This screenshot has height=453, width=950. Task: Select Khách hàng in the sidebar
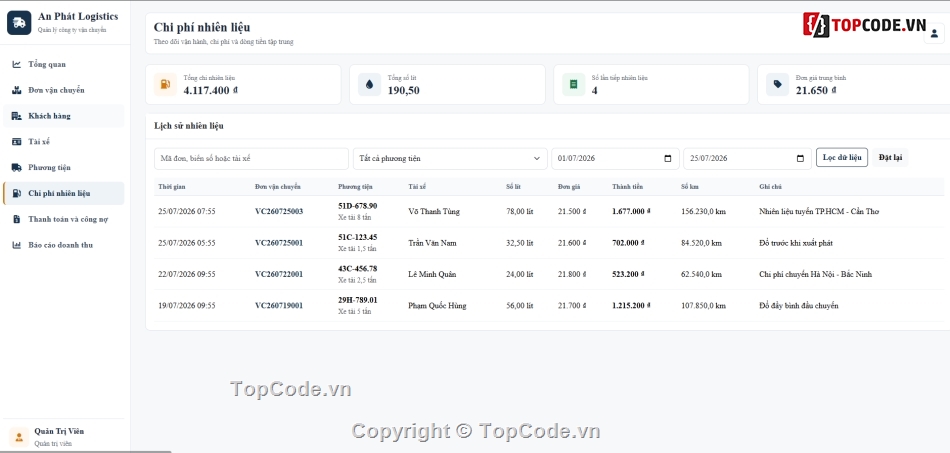pyautogui.click(x=64, y=116)
